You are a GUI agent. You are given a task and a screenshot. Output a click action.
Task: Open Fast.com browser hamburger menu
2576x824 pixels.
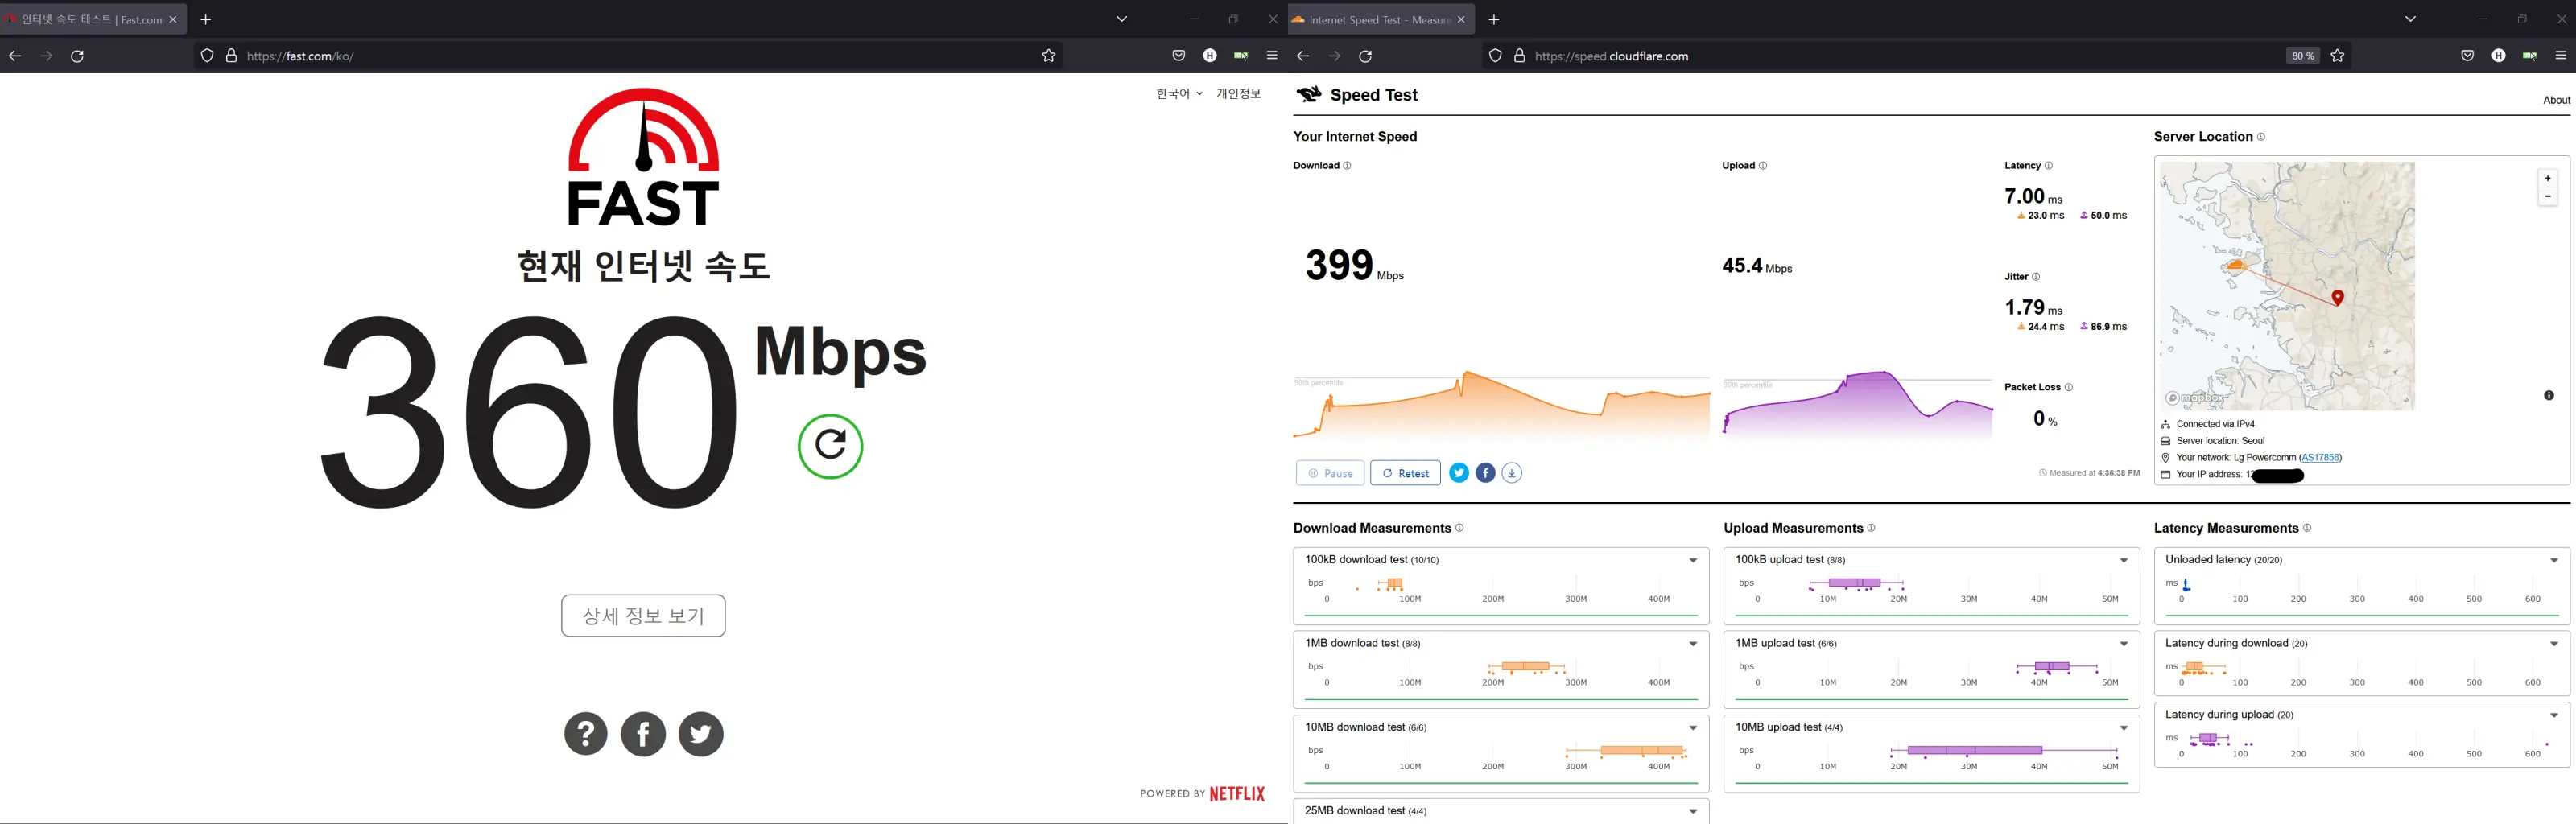click(x=1272, y=56)
